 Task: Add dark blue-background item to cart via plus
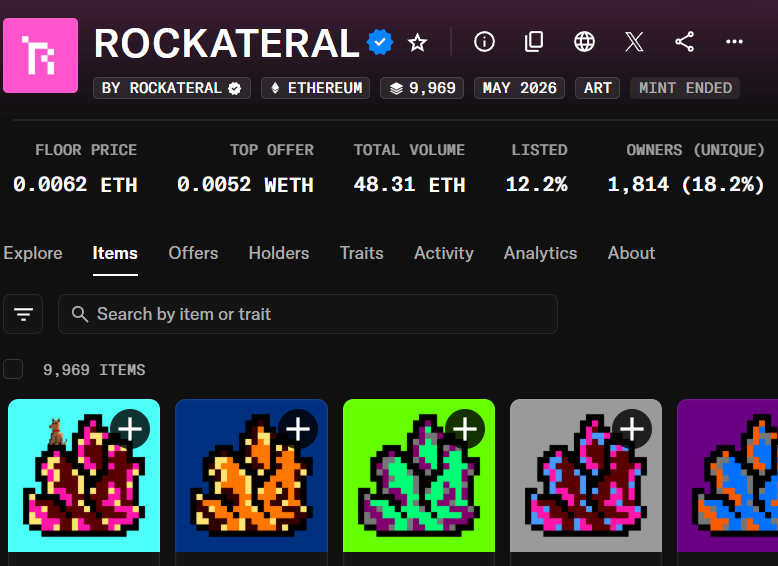coord(298,429)
